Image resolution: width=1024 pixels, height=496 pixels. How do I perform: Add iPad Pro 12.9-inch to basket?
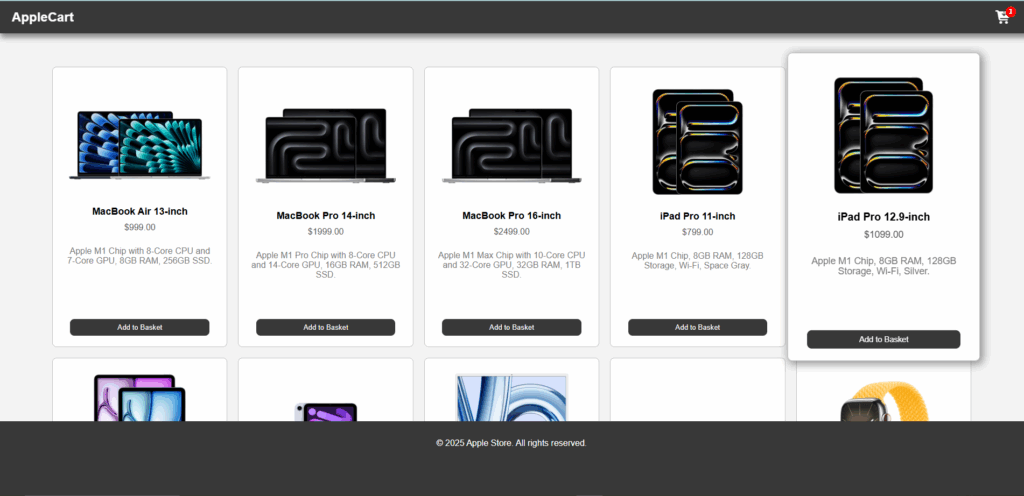click(883, 339)
